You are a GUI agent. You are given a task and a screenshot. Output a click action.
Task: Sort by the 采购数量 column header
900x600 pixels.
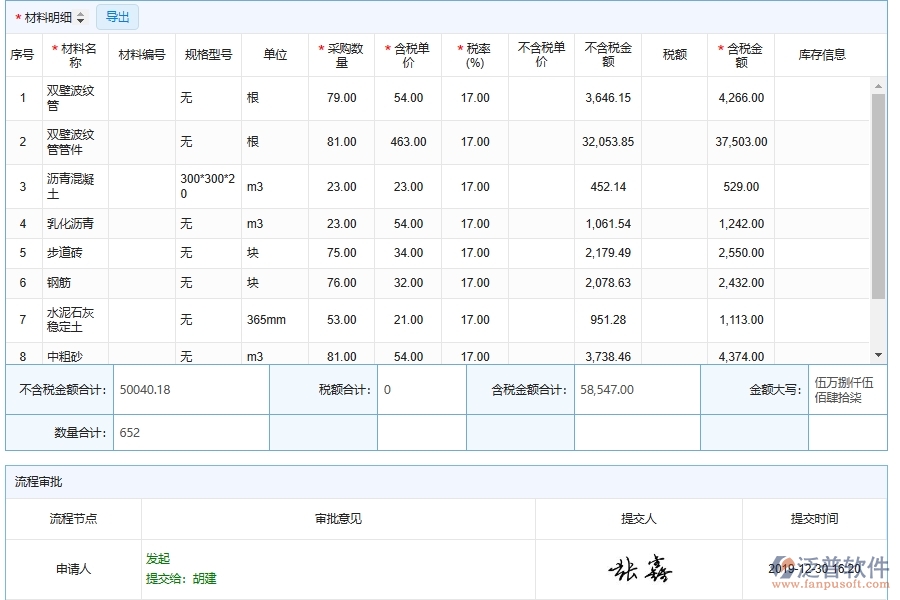point(340,54)
